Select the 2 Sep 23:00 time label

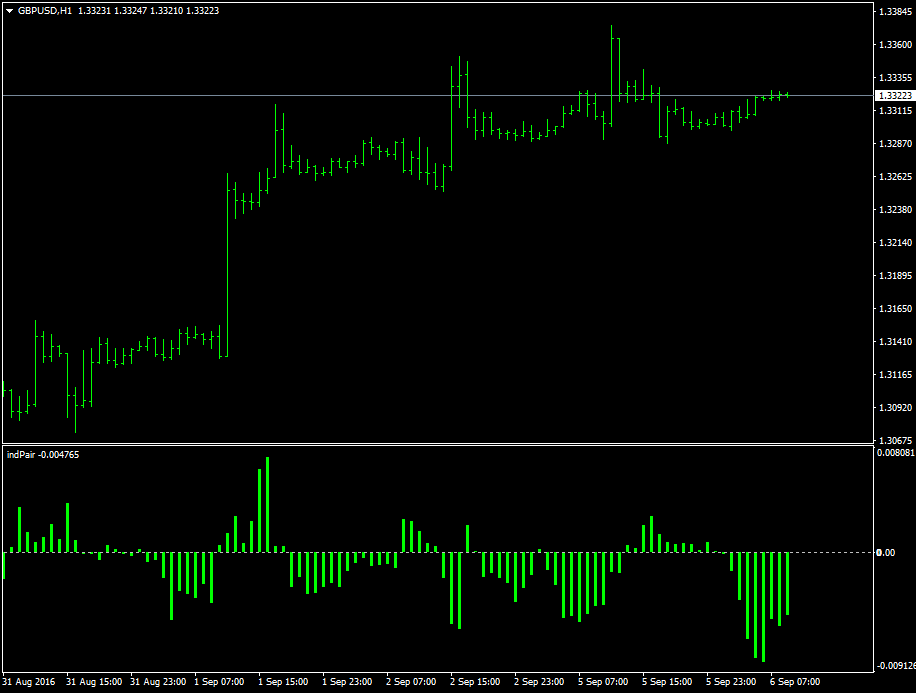pos(539,682)
